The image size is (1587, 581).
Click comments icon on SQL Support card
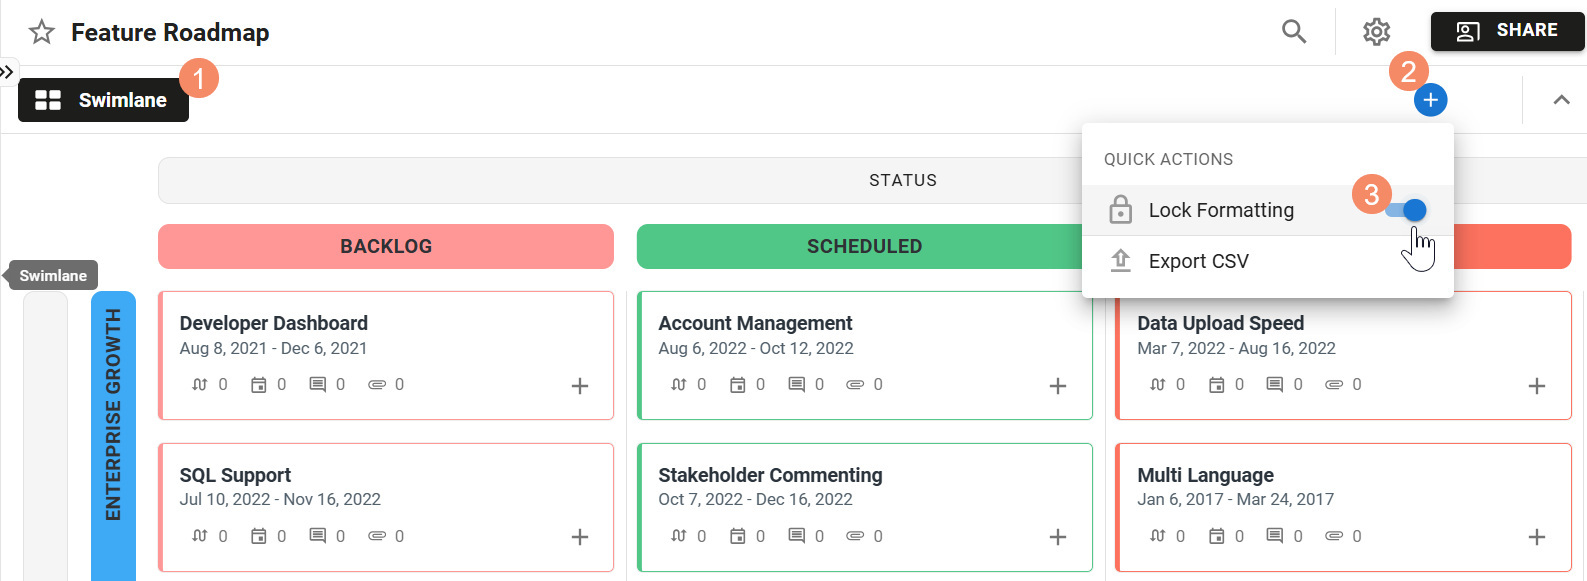coord(317,537)
